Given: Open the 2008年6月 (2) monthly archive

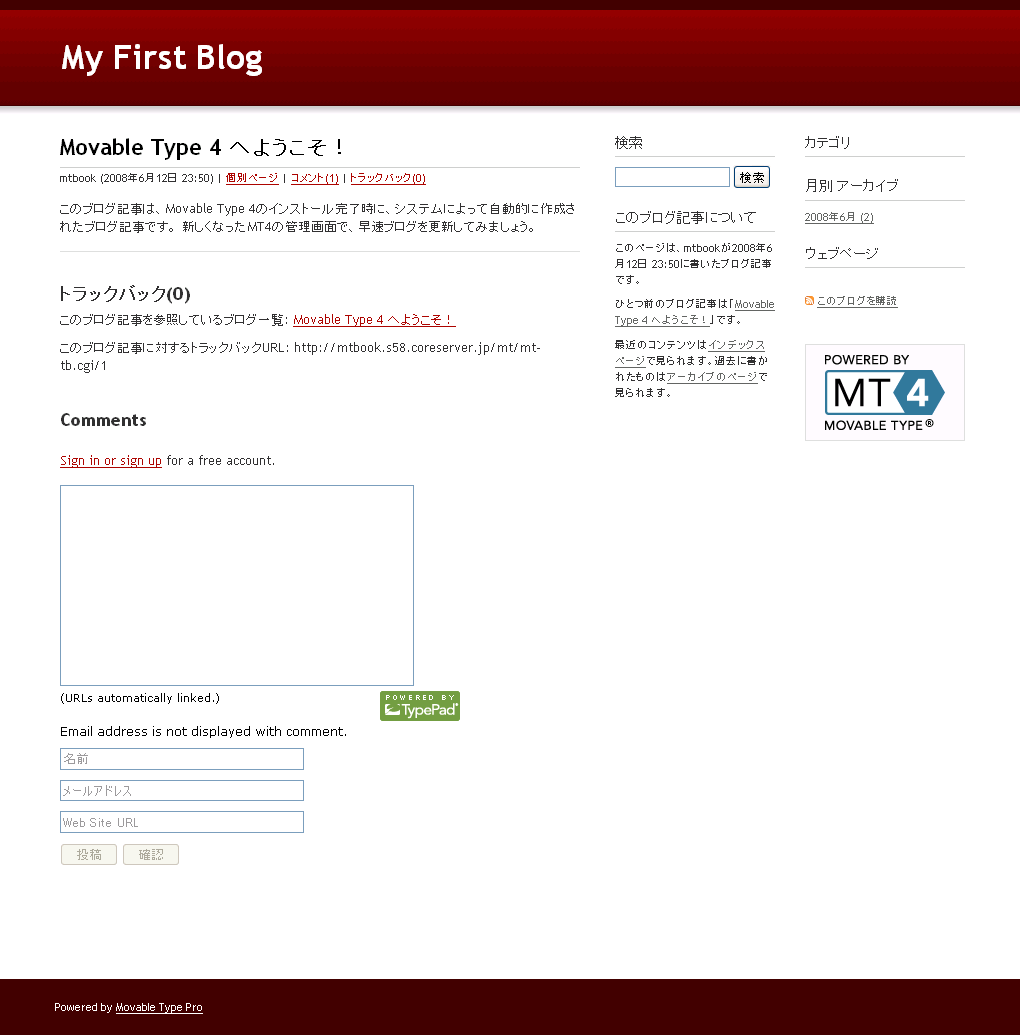Looking at the screenshot, I should (838, 217).
